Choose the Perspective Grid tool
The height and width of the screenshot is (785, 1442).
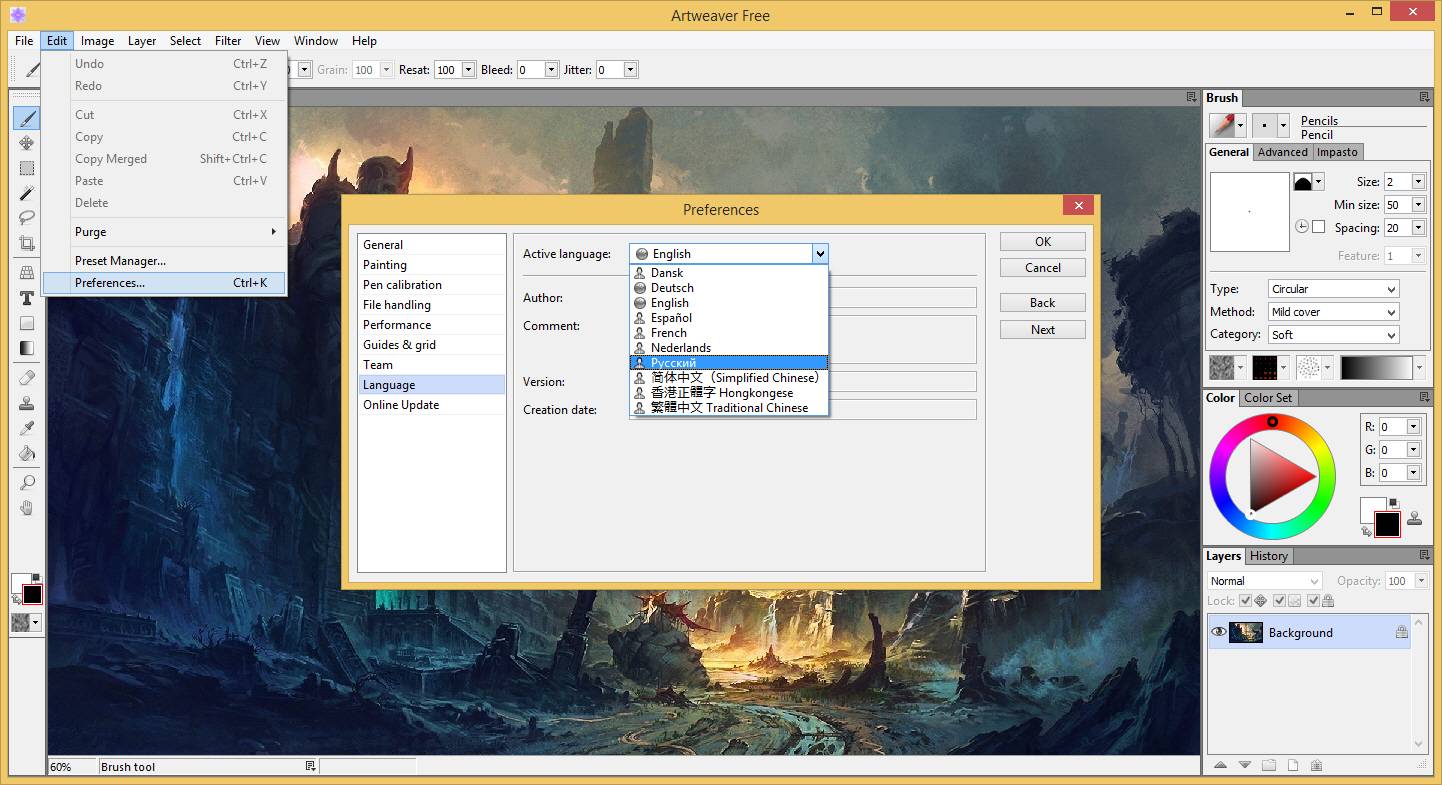(27, 273)
